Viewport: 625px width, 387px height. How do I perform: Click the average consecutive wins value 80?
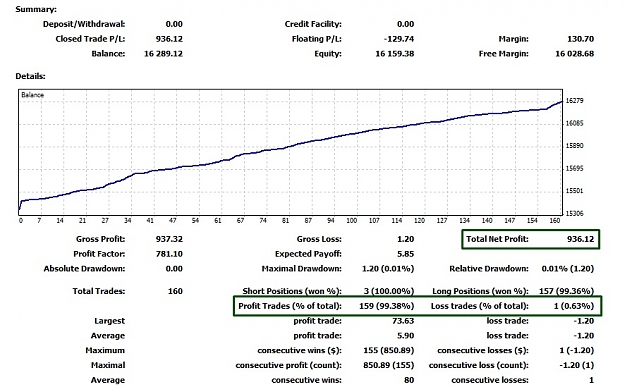[409, 380]
